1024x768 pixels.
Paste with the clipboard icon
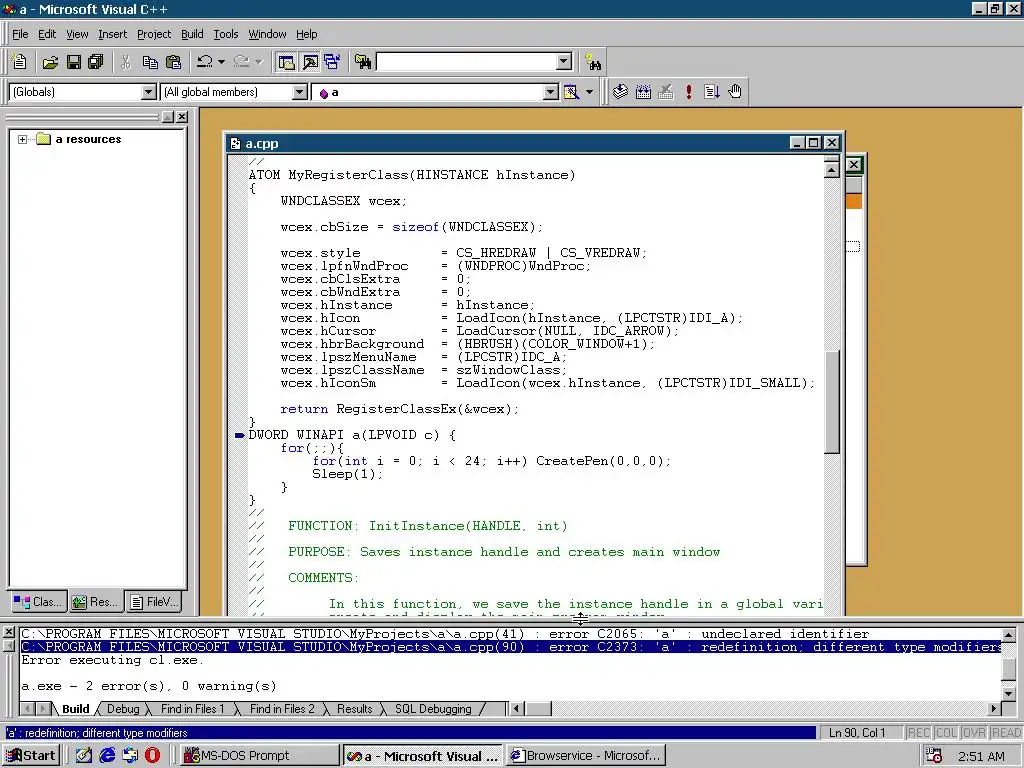[x=174, y=62]
